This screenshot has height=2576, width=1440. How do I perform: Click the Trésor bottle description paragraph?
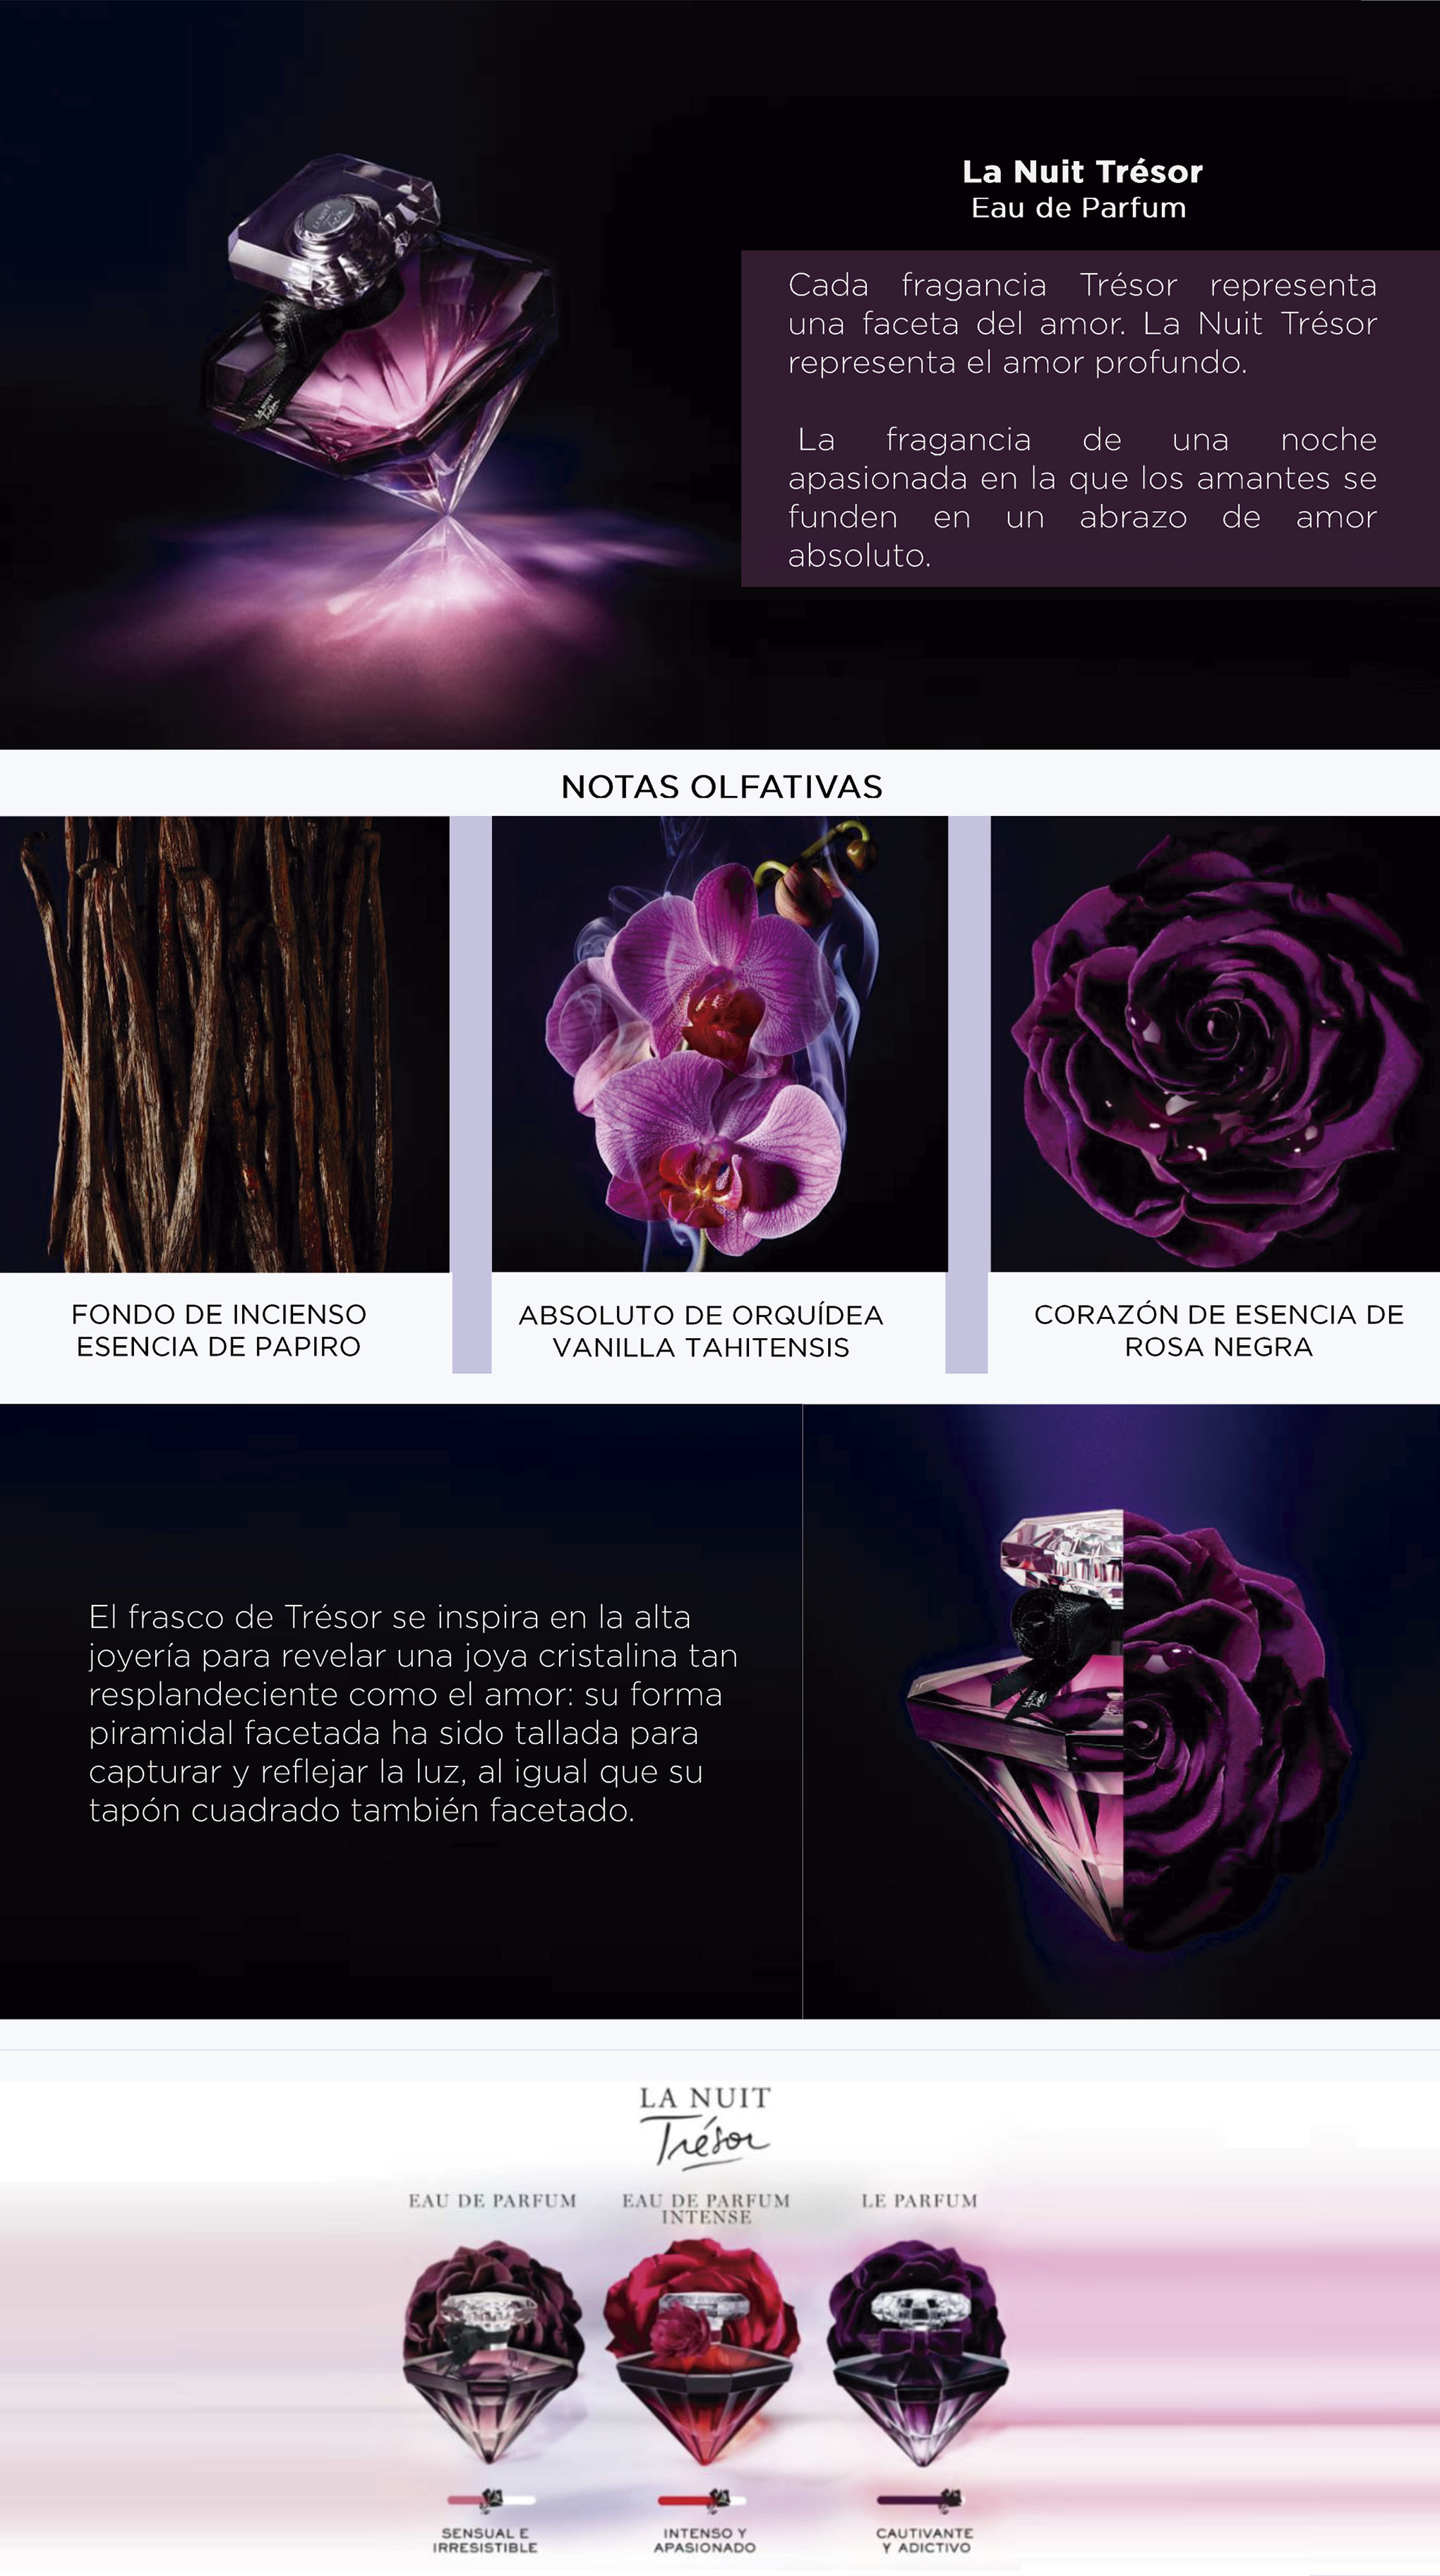(413, 1713)
